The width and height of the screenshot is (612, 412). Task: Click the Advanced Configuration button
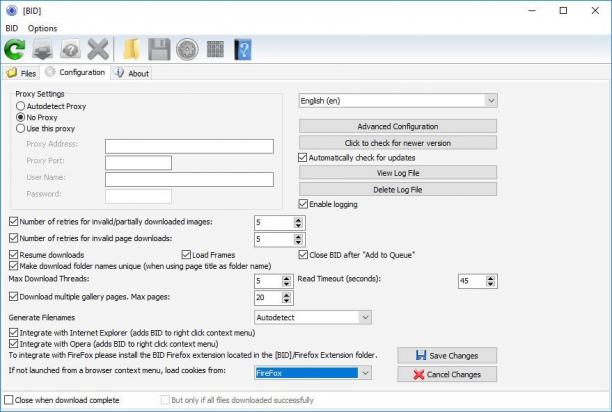[398, 126]
